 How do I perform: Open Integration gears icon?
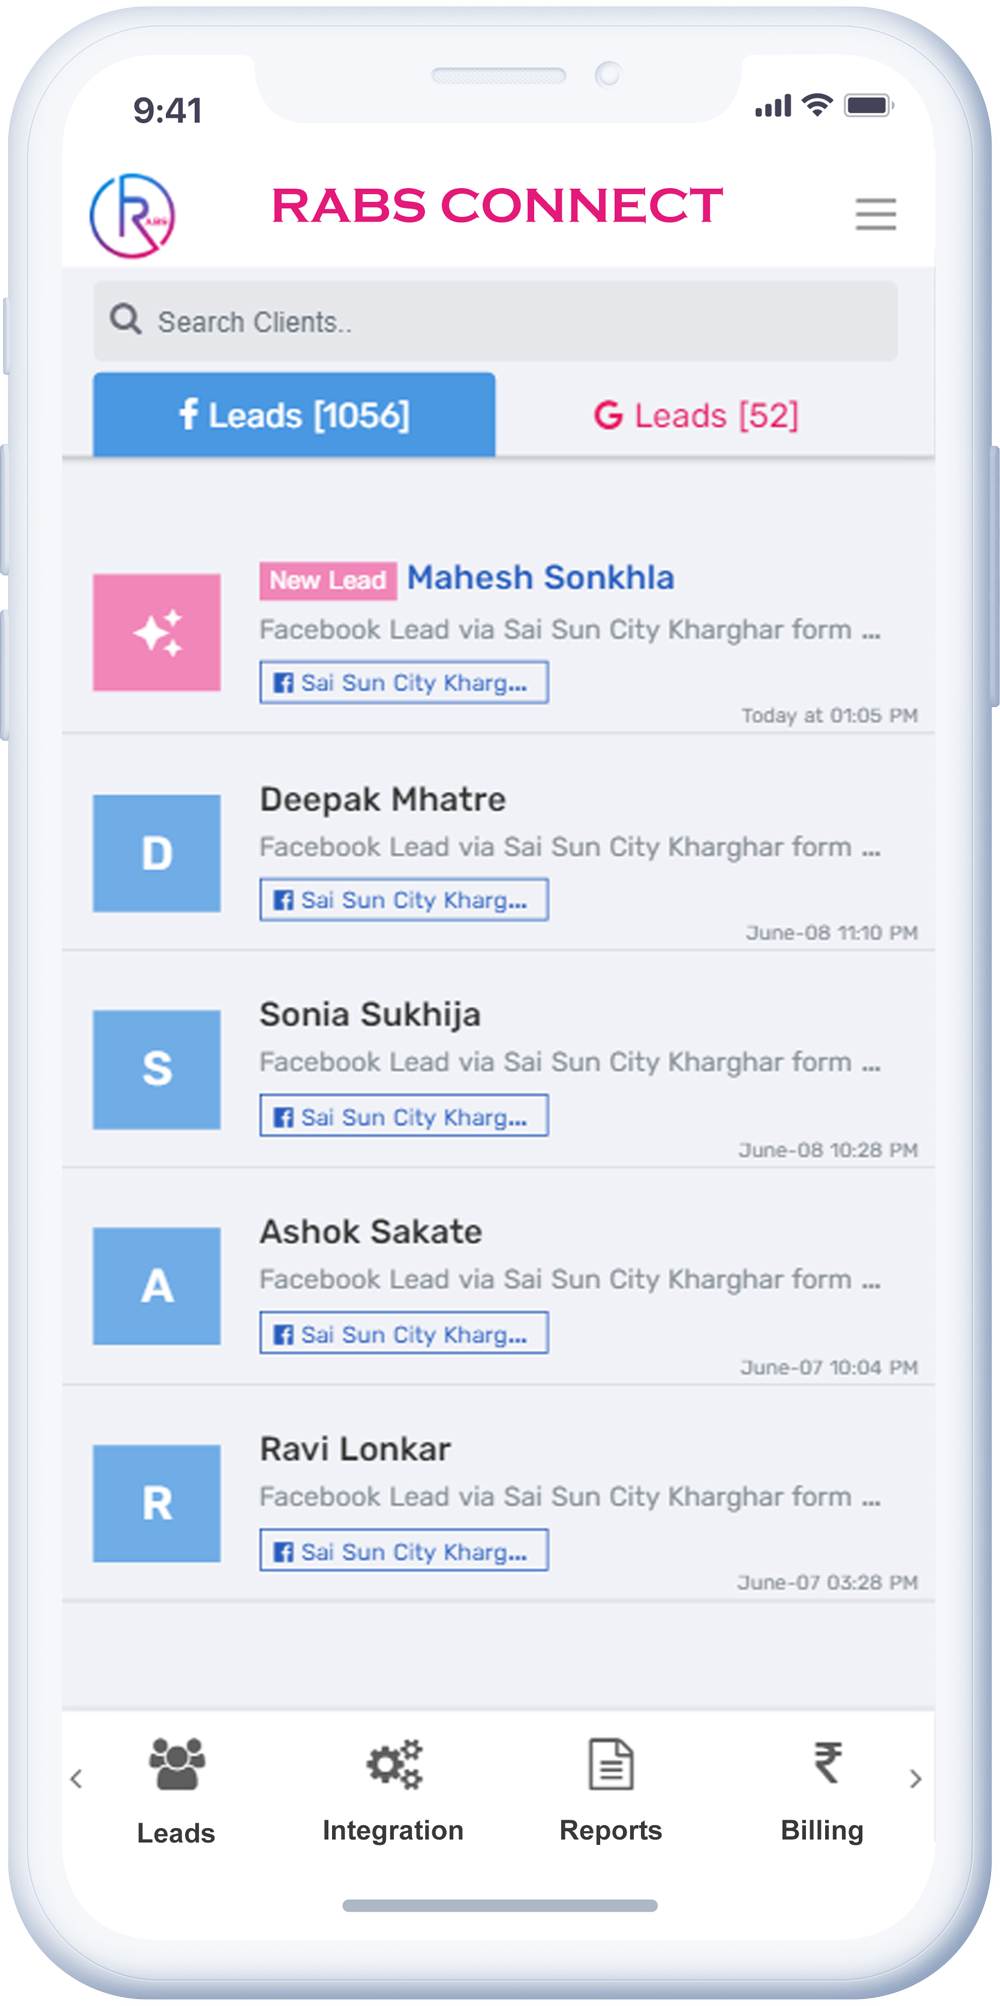(x=394, y=1764)
